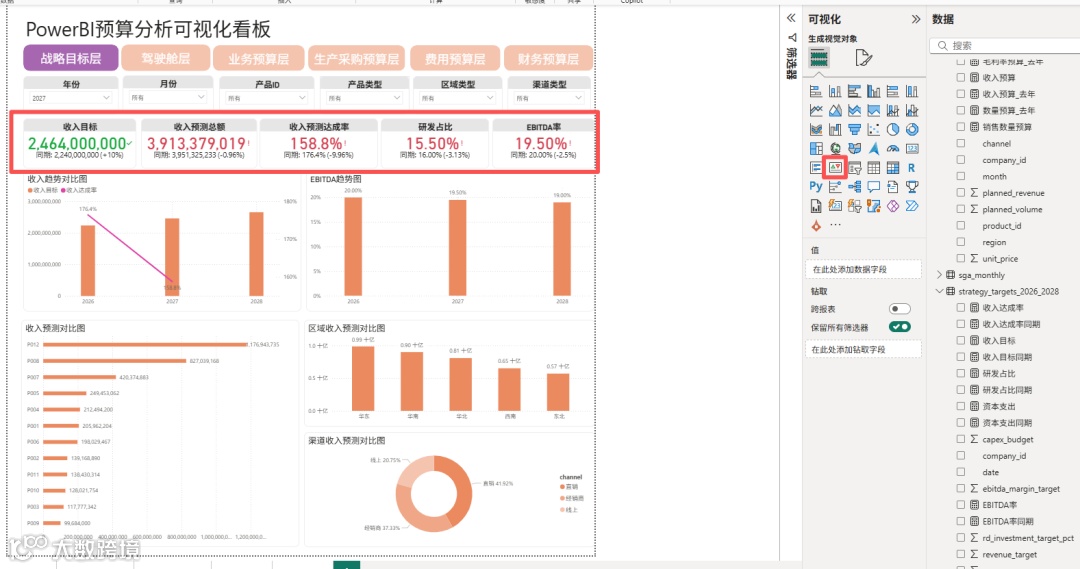This screenshot has width=1080, height=569.
Task: Open the 年份 slicer dropdown
Action: pyautogui.click(x=106, y=98)
